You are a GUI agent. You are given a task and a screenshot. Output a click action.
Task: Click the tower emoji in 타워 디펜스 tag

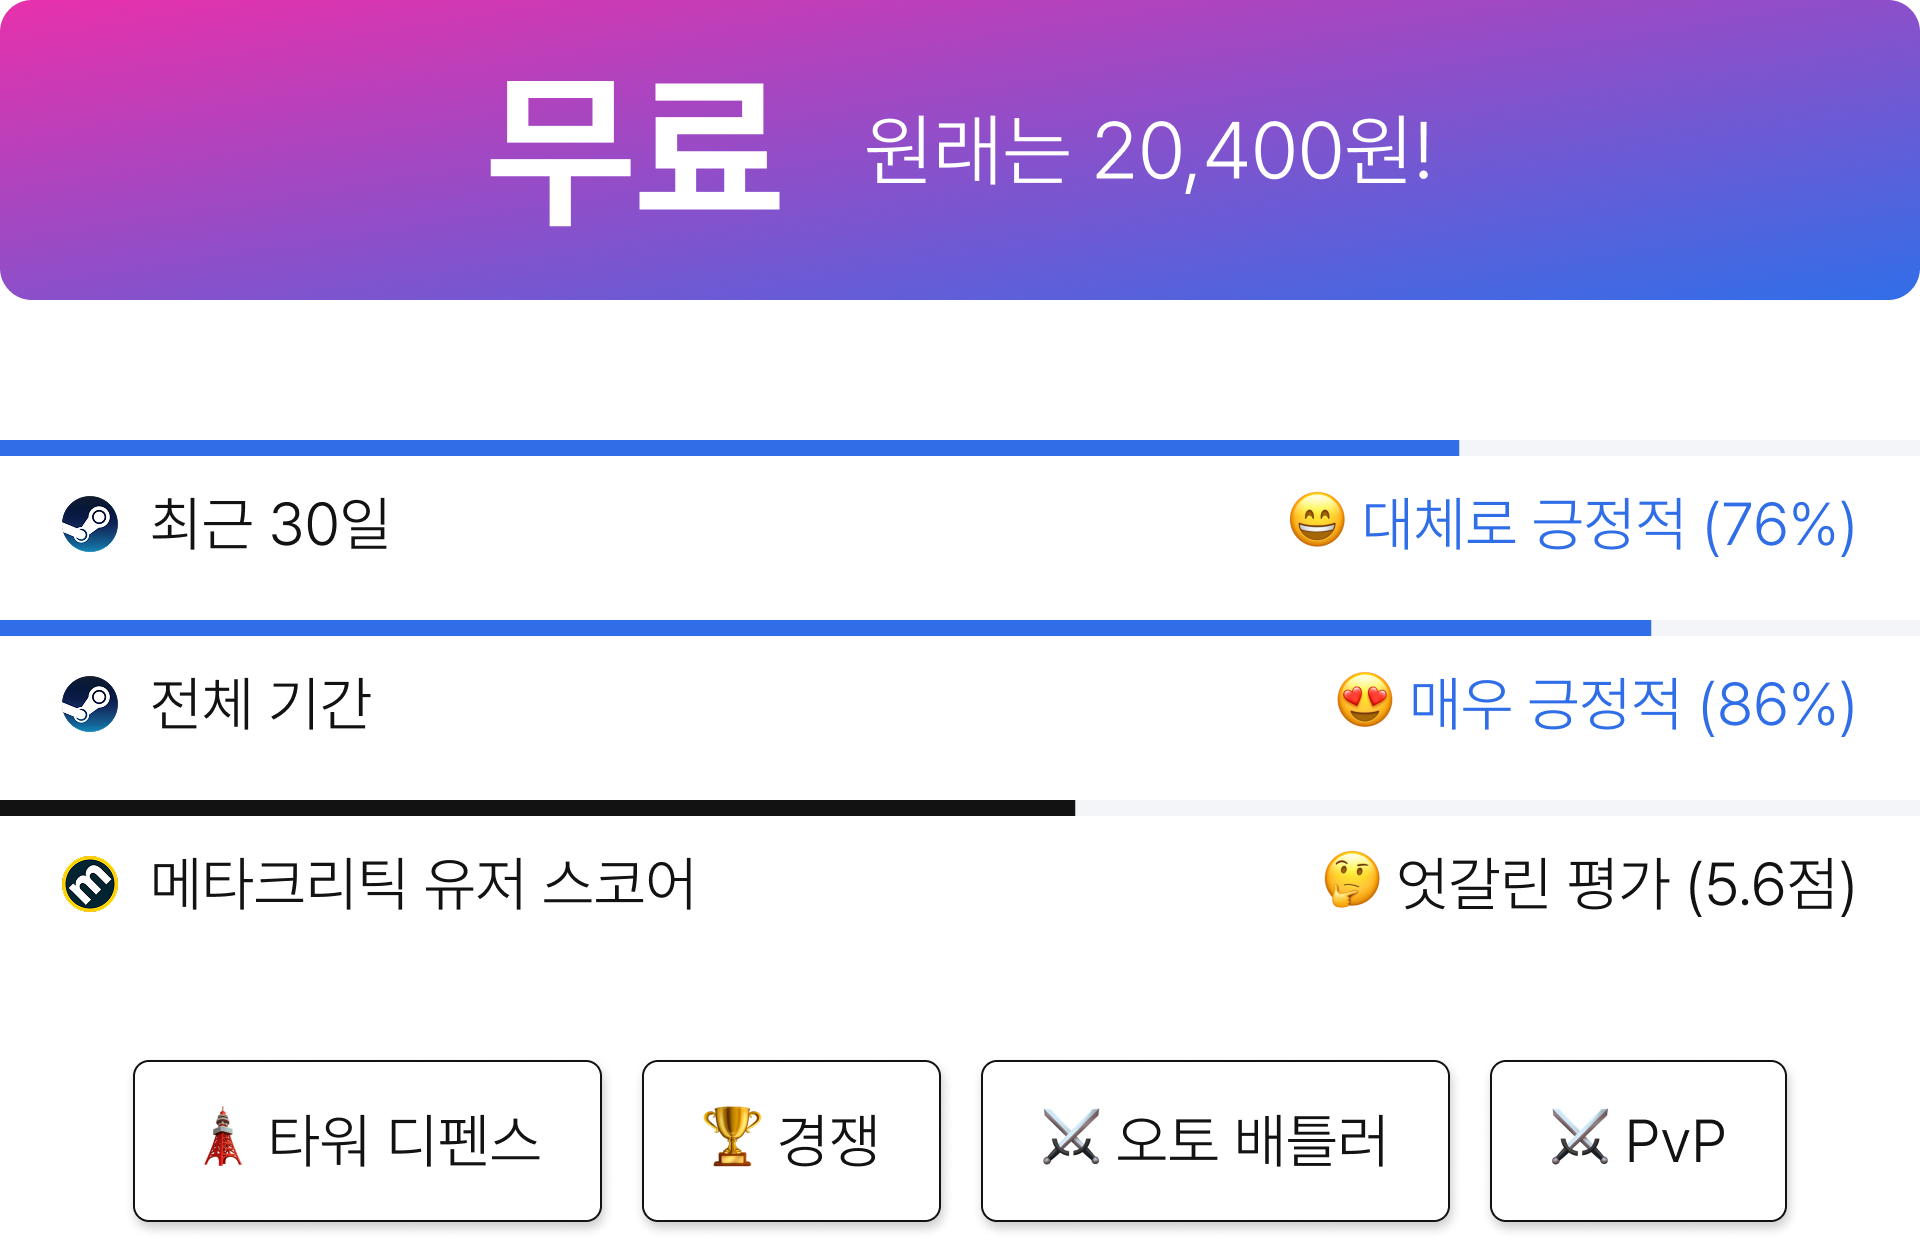pos(223,1137)
